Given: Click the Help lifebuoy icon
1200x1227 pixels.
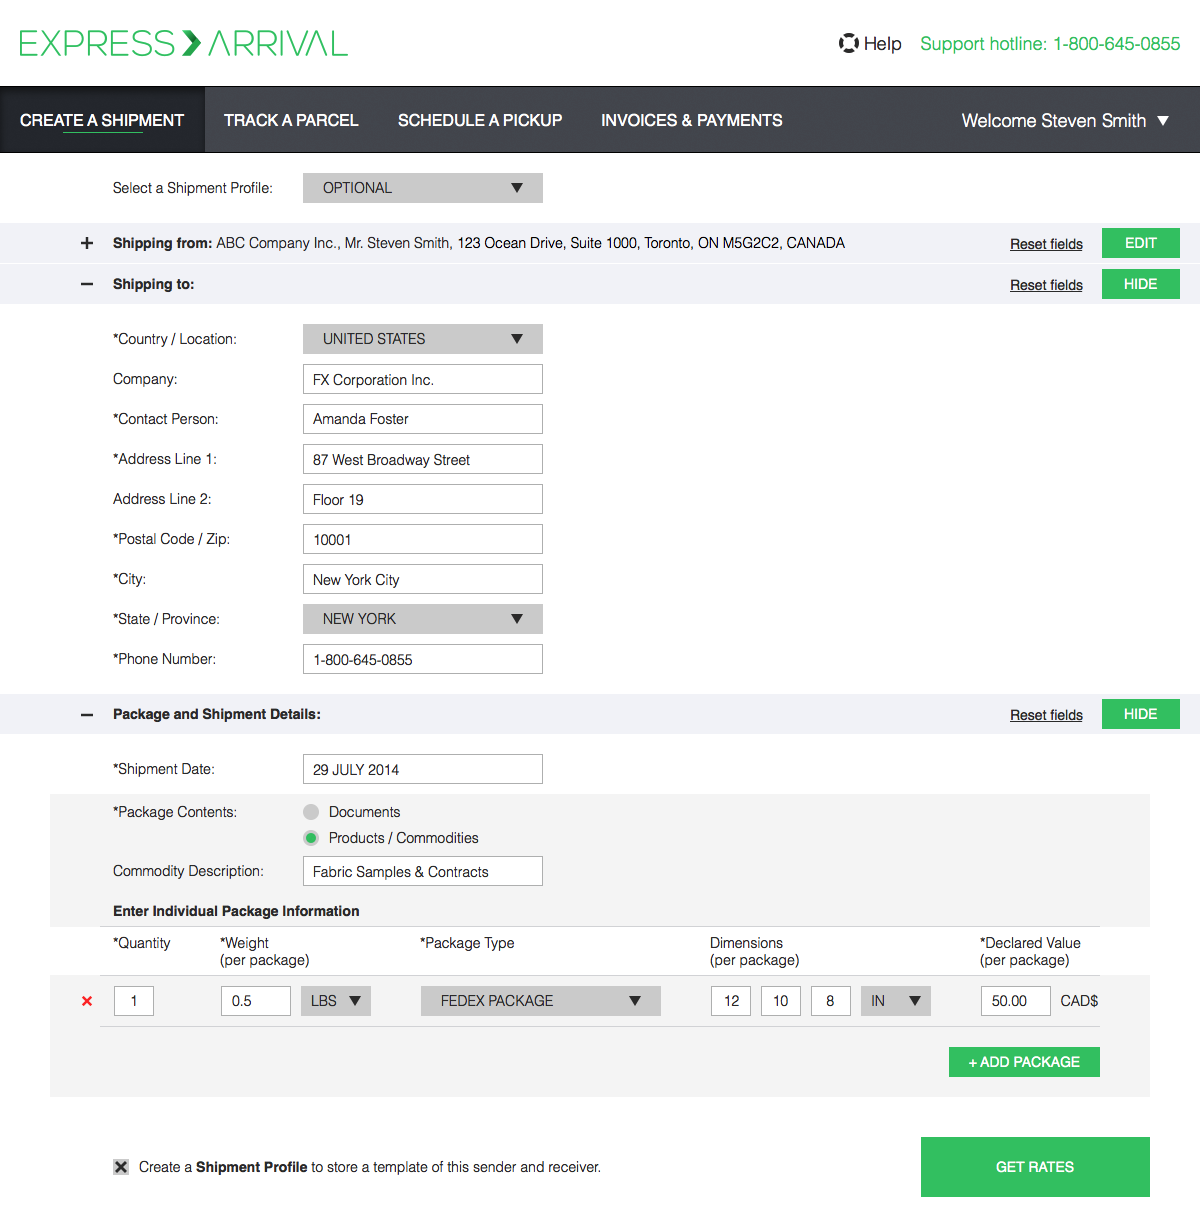Looking at the screenshot, I should coord(848,43).
